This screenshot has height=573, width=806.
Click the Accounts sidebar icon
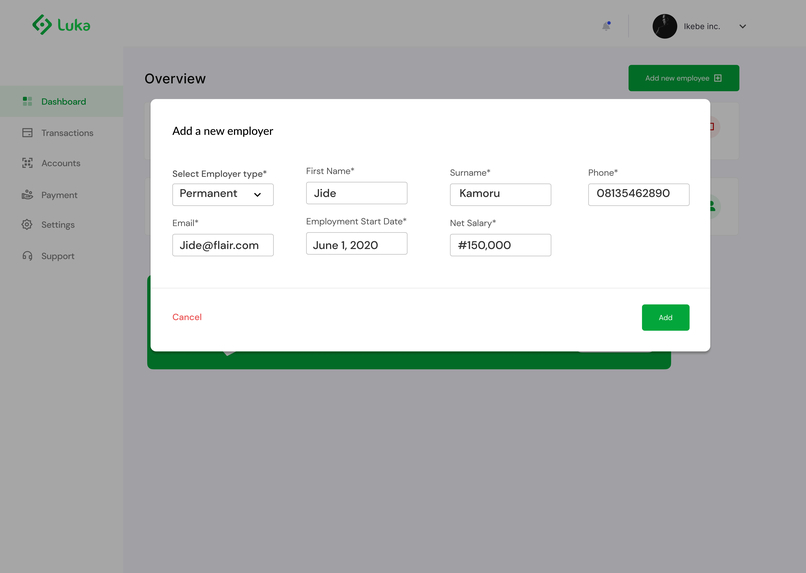[x=27, y=163]
